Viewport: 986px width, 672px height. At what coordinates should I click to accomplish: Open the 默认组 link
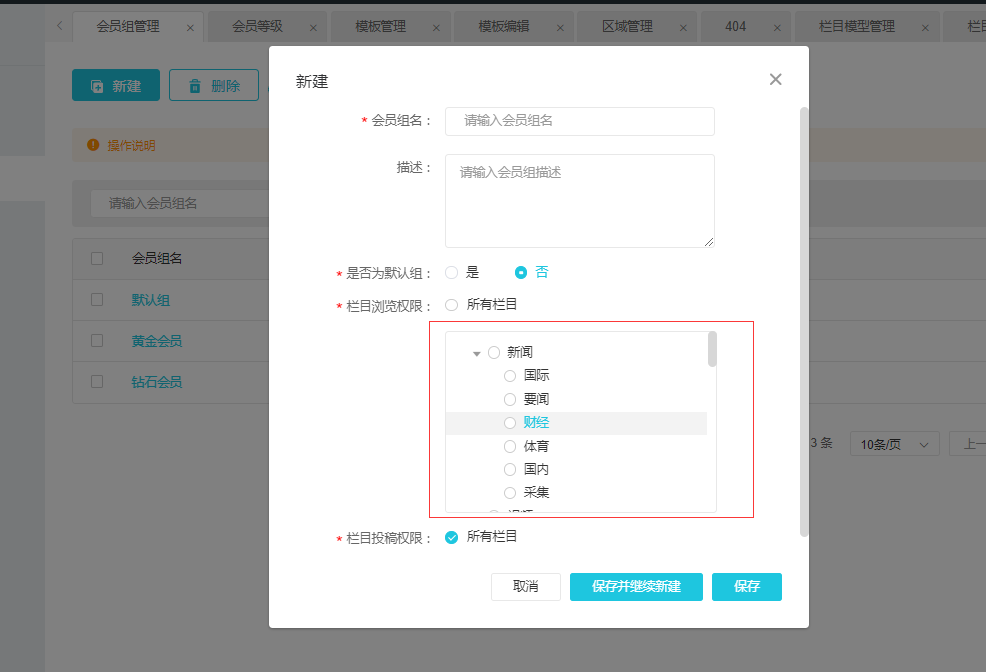[150, 300]
